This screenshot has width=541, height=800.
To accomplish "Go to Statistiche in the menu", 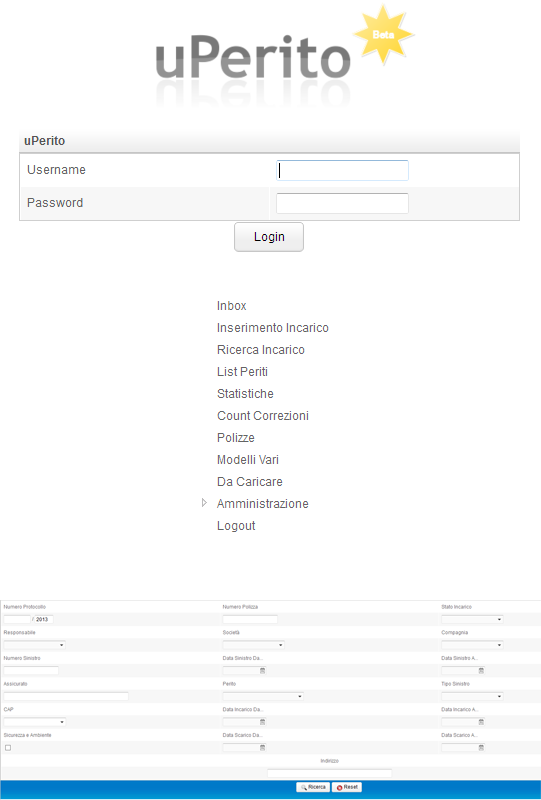I will [245, 394].
